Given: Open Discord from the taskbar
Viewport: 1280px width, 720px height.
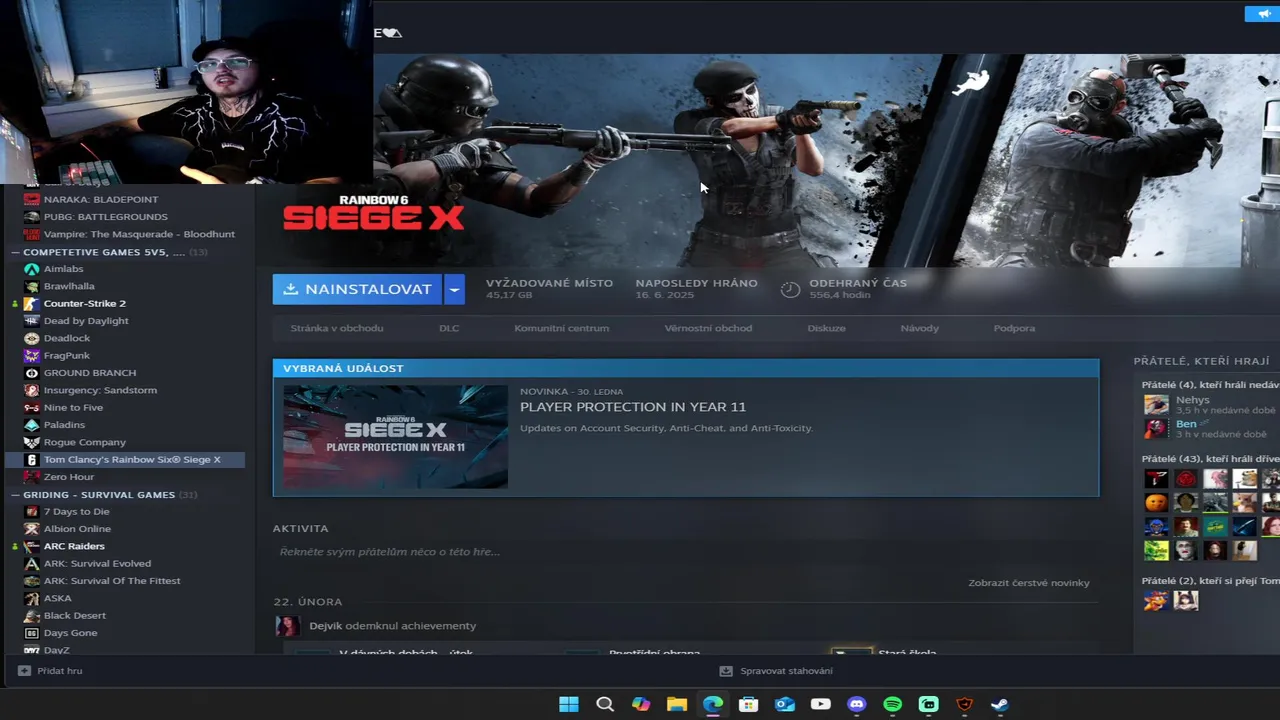Looking at the screenshot, I should (857, 704).
